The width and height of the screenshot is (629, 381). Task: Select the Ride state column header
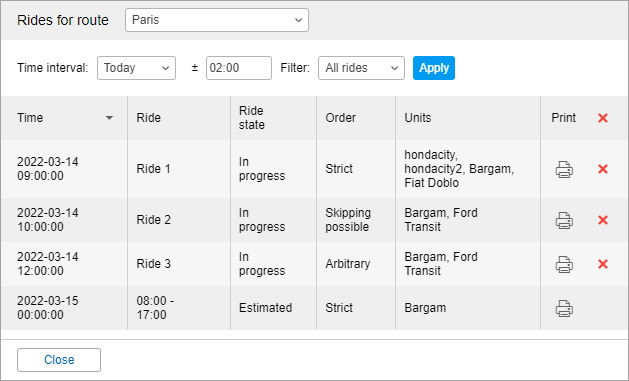tap(252, 118)
